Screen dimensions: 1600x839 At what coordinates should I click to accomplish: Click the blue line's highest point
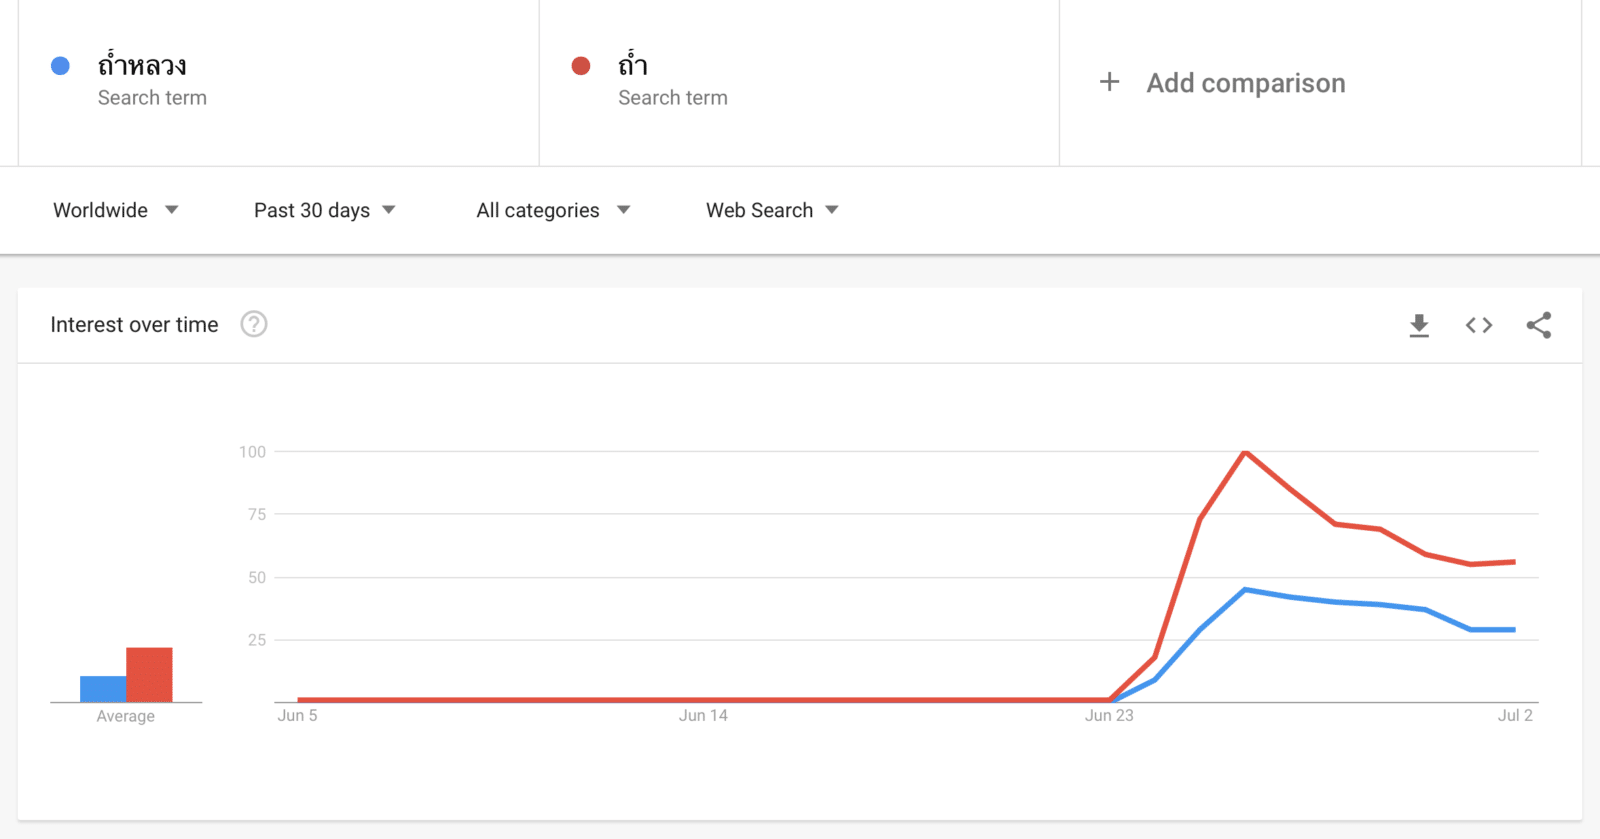coord(1245,590)
